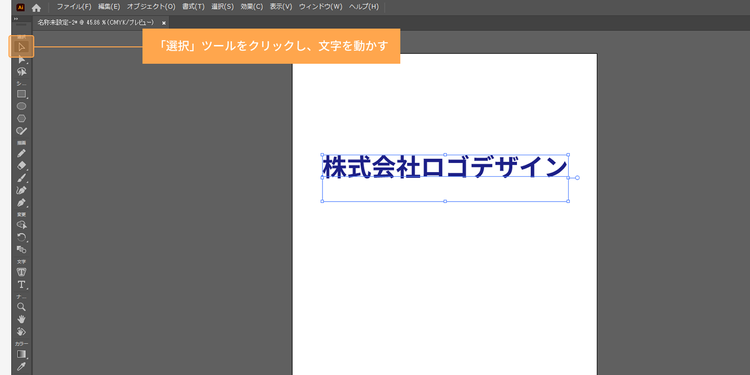750x375 pixels.
Task: Select the Eyedropper tool
Action: (22, 366)
